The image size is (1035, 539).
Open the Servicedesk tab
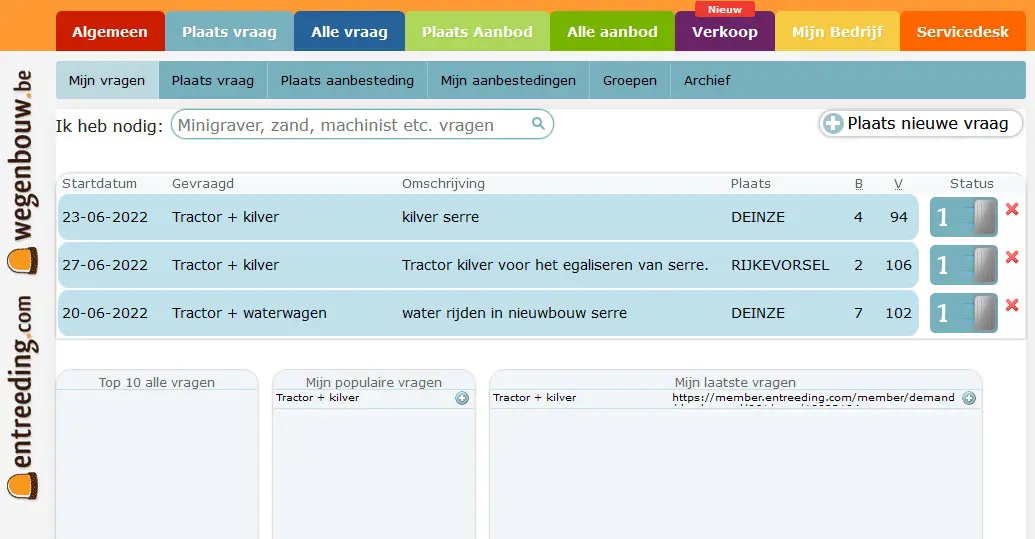pos(962,32)
